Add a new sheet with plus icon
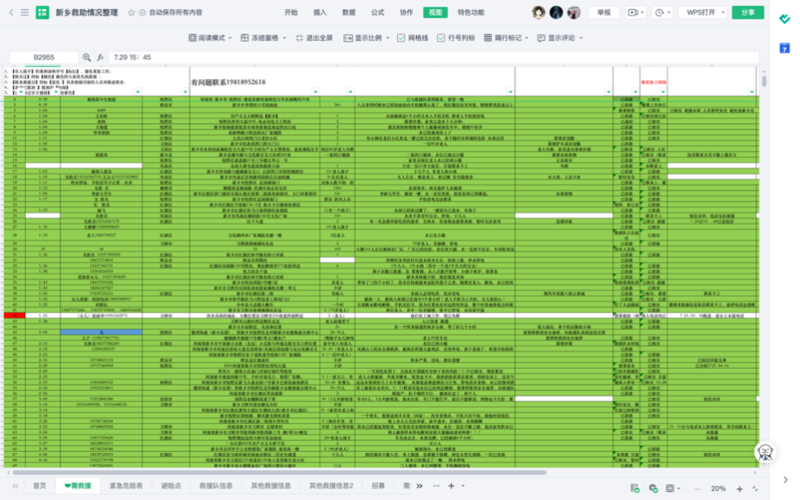Image resolution: width=800 pixels, height=500 pixels. [452, 486]
